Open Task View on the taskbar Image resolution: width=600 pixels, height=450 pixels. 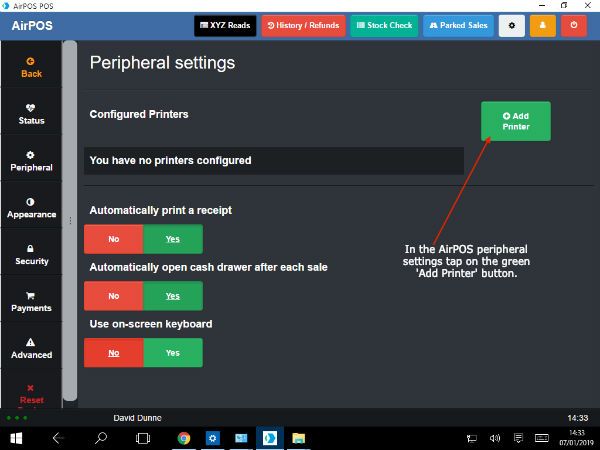tap(143, 438)
